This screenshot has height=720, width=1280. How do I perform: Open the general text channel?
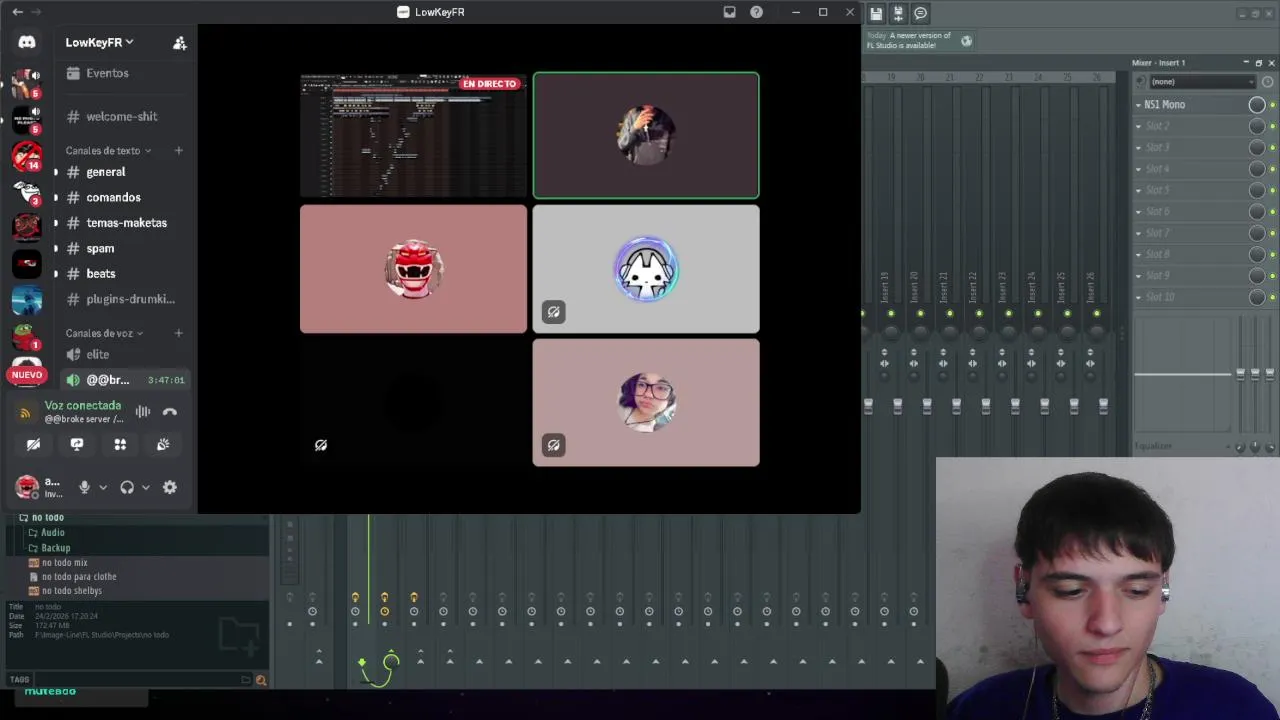pos(106,172)
